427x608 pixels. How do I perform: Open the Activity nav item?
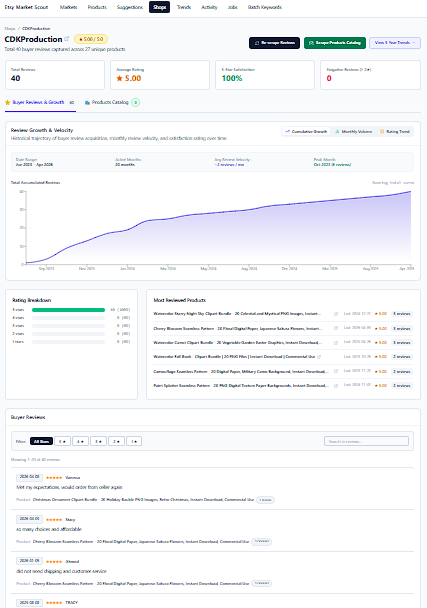click(209, 7)
